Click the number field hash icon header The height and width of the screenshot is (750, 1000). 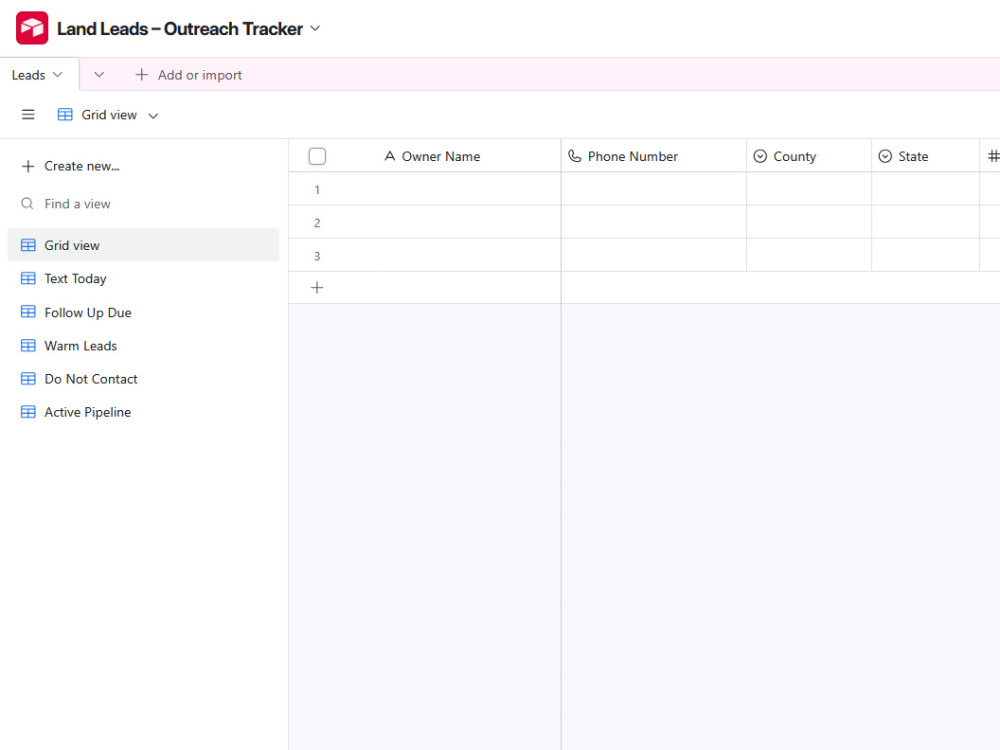coord(993,156)
